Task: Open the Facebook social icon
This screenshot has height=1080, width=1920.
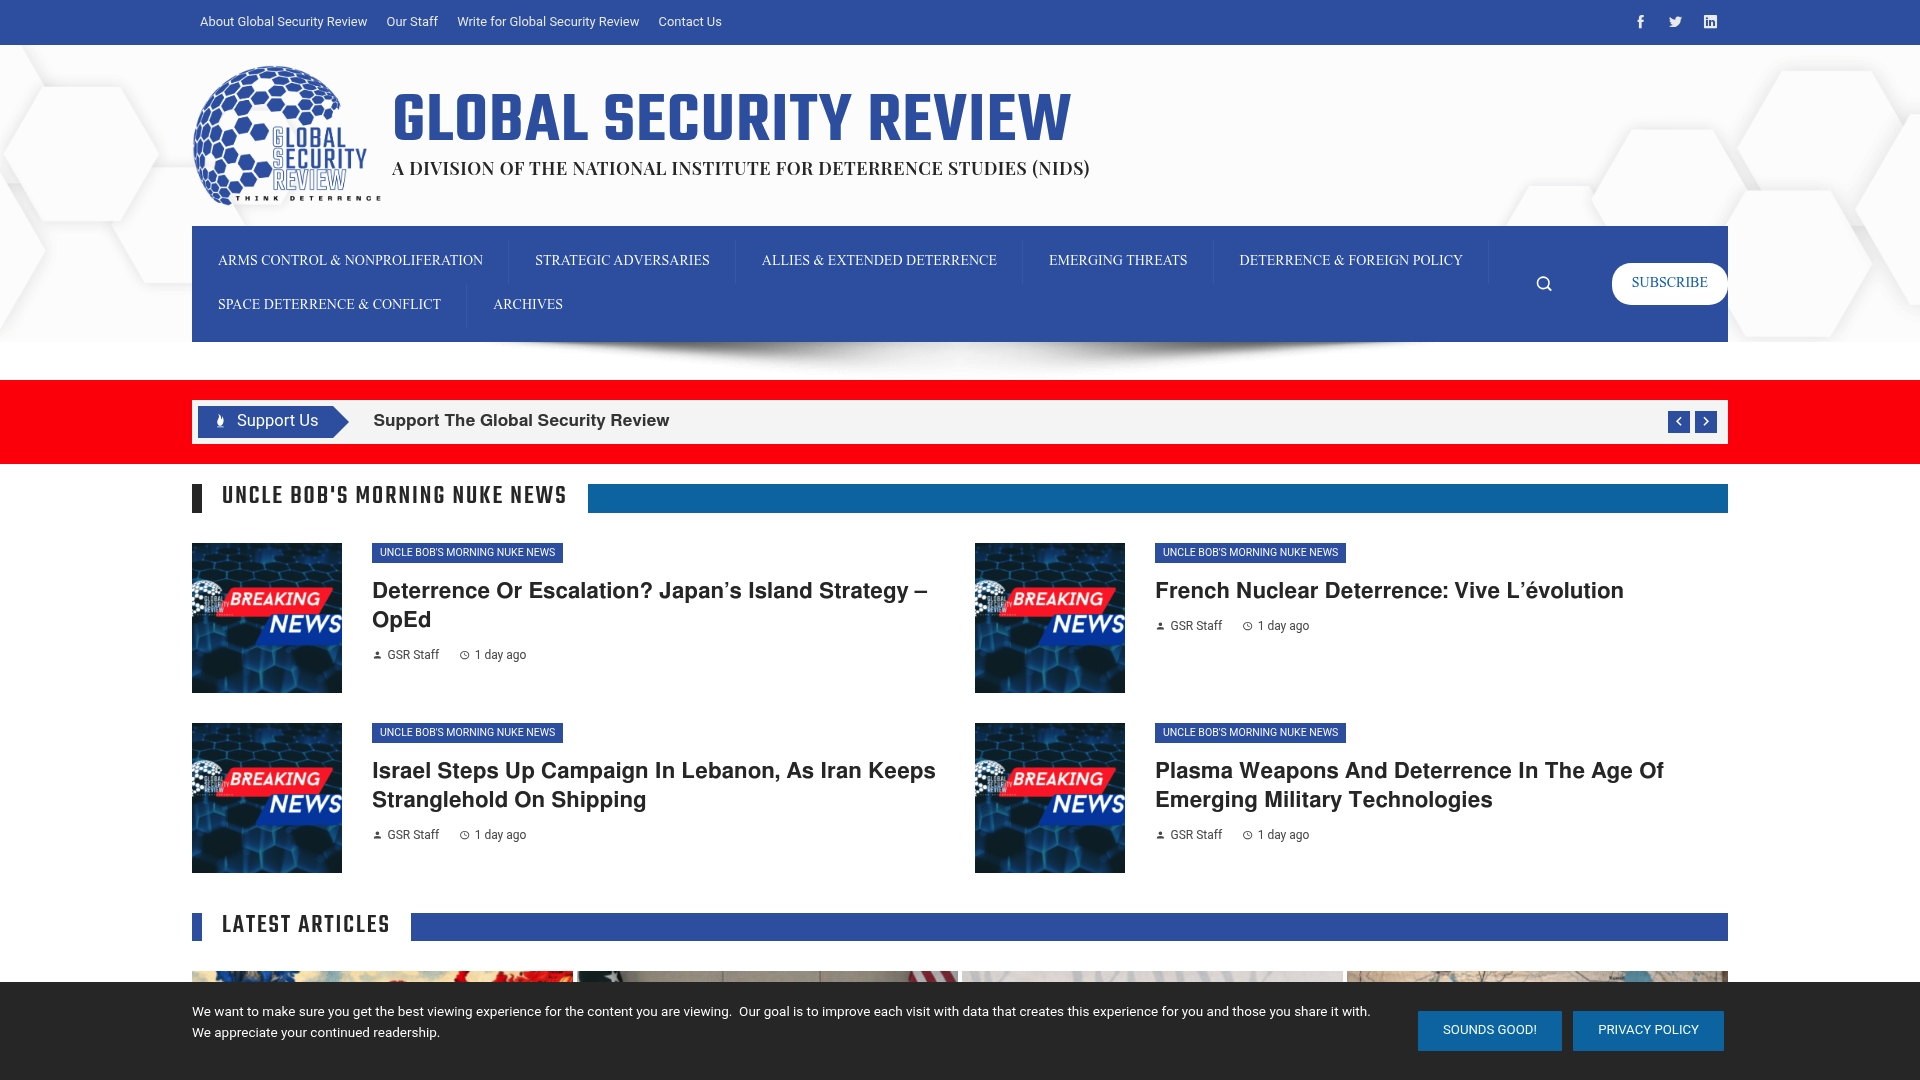Action: pyautogui.click(x=1640, y=22)
